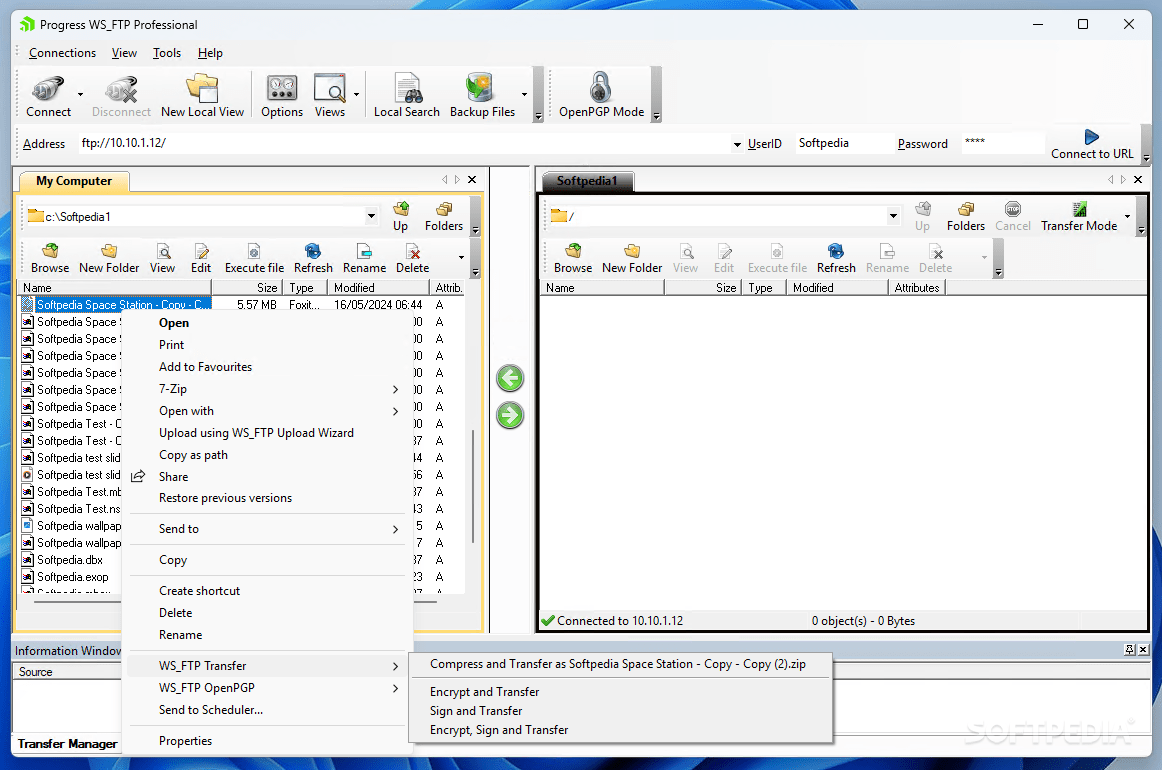Toggle the Folders tree in local pane
Screen dimensions: 1162x770
click(443, 215)
